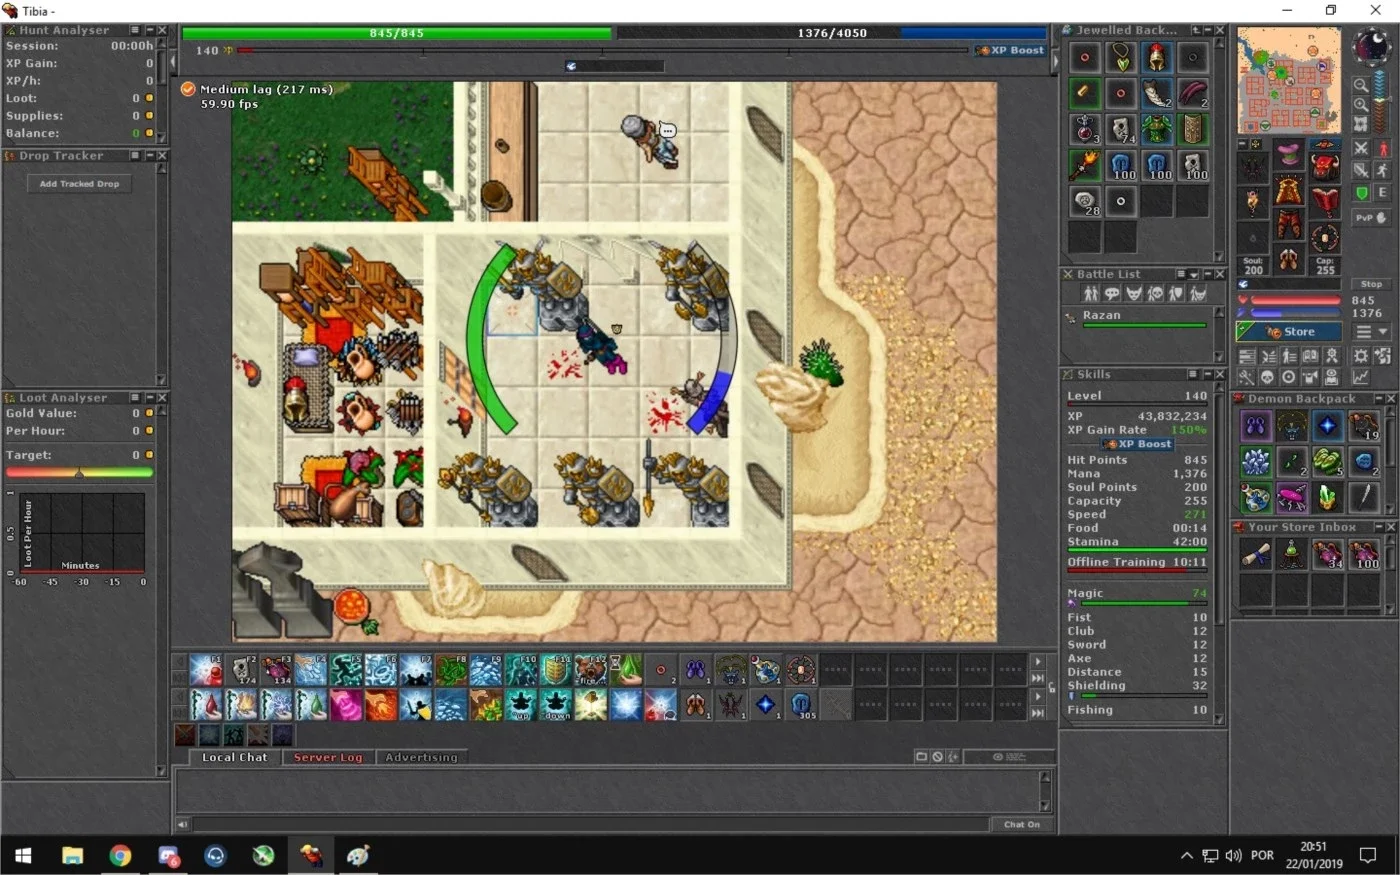This screenshot has width=1400, height=875.
Task: Click the 'down' levitate hotkey
Action: 556,705
